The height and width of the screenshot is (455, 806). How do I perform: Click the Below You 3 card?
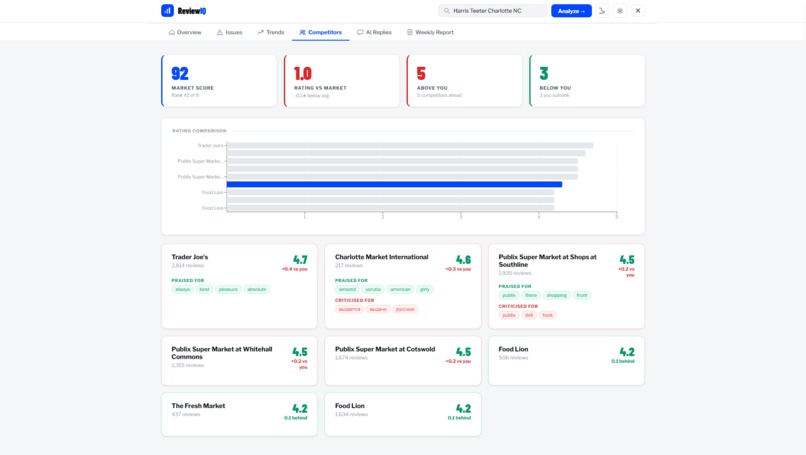pos(587,81)
